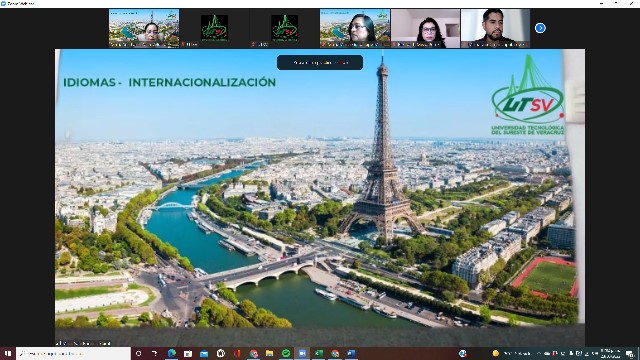
Task: Expand hidden system tray icons chevron
Action: (538, 353)
